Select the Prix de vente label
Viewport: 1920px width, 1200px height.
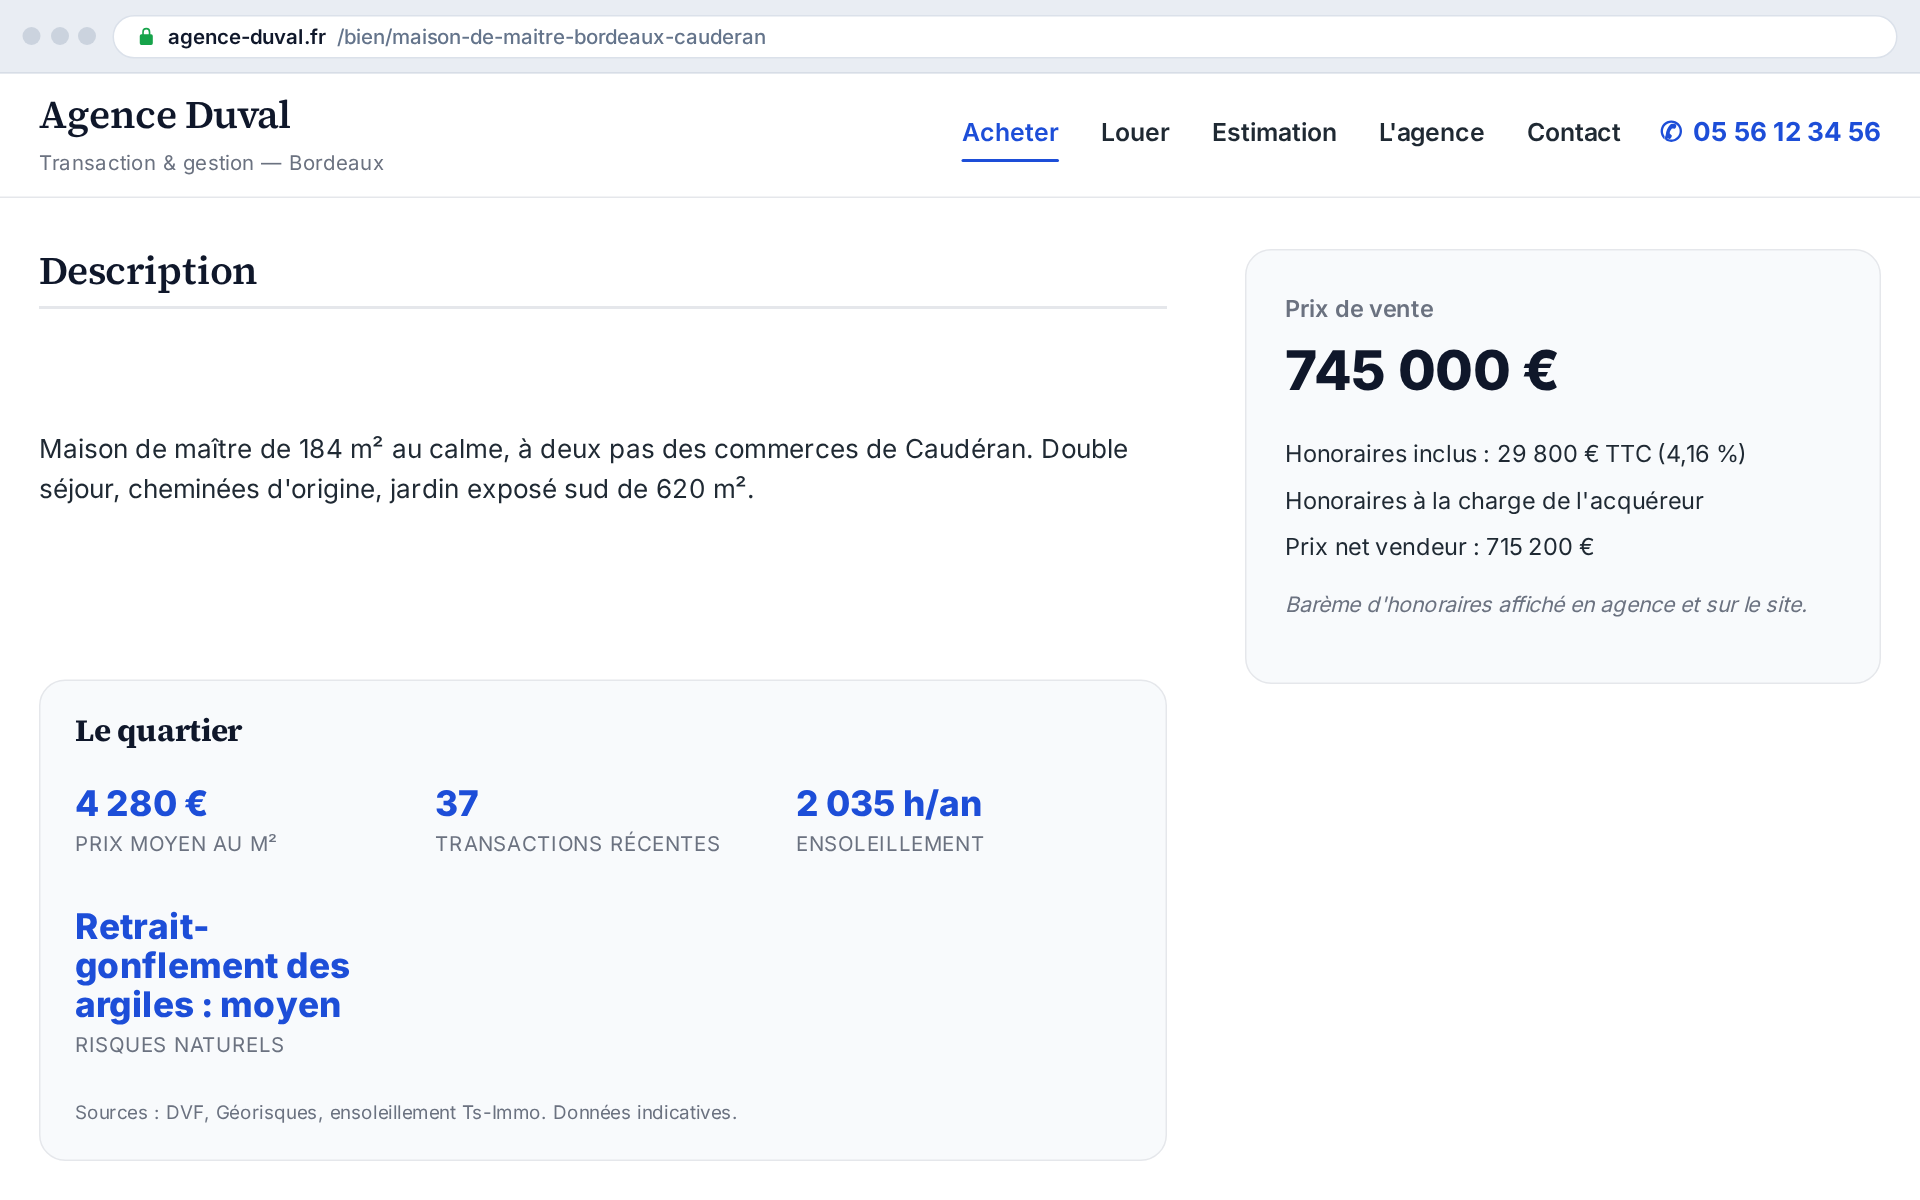pyautogui.click(x=1359, y=309)
